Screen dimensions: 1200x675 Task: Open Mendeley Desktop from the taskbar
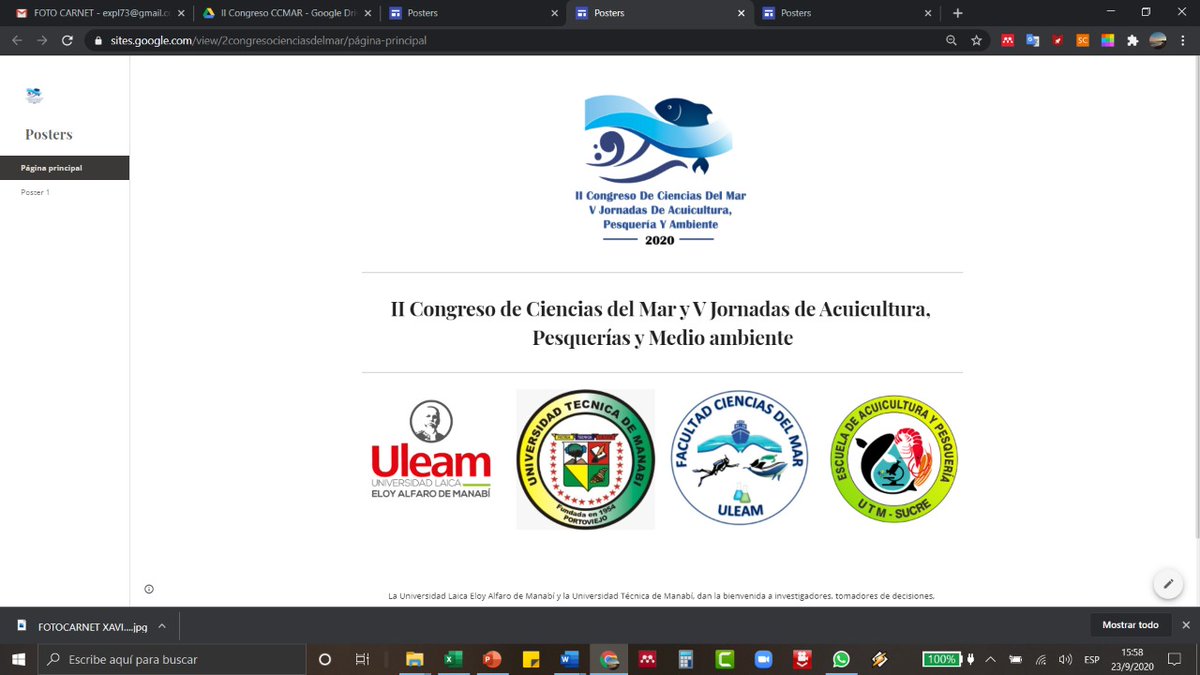pos(647,659)
